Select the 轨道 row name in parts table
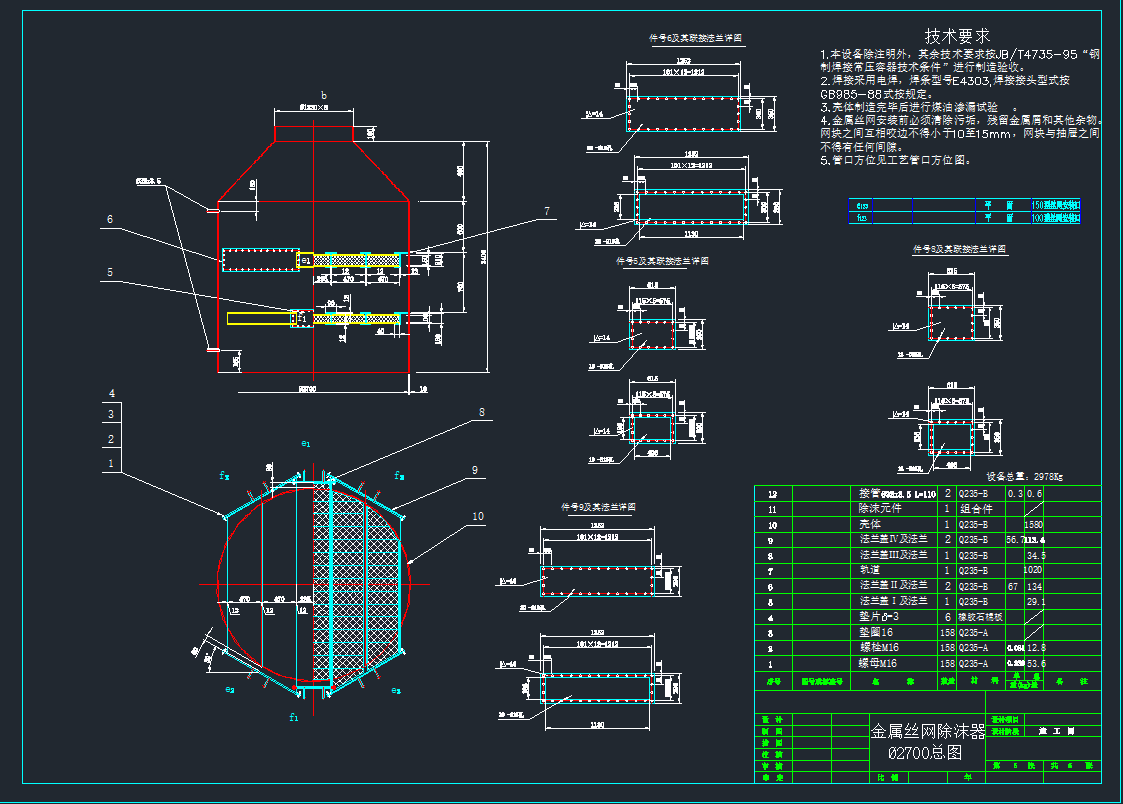Screen dimensions: 1123x804 click(870, 570)
